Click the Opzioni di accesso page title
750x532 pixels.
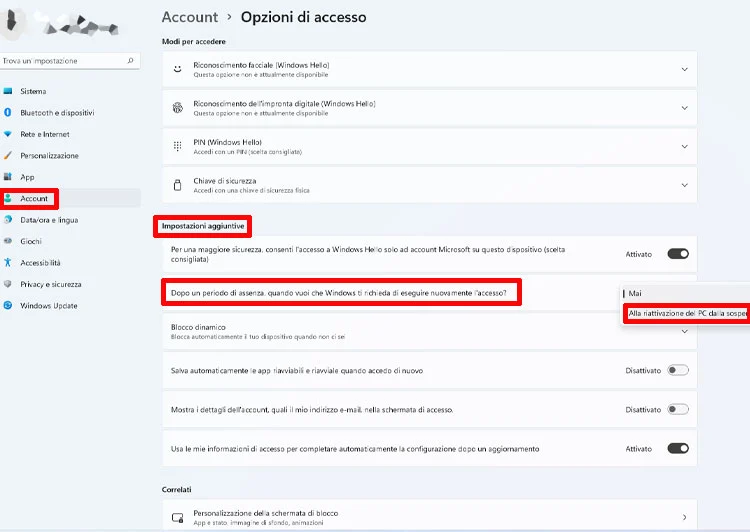tap(303, 17)
